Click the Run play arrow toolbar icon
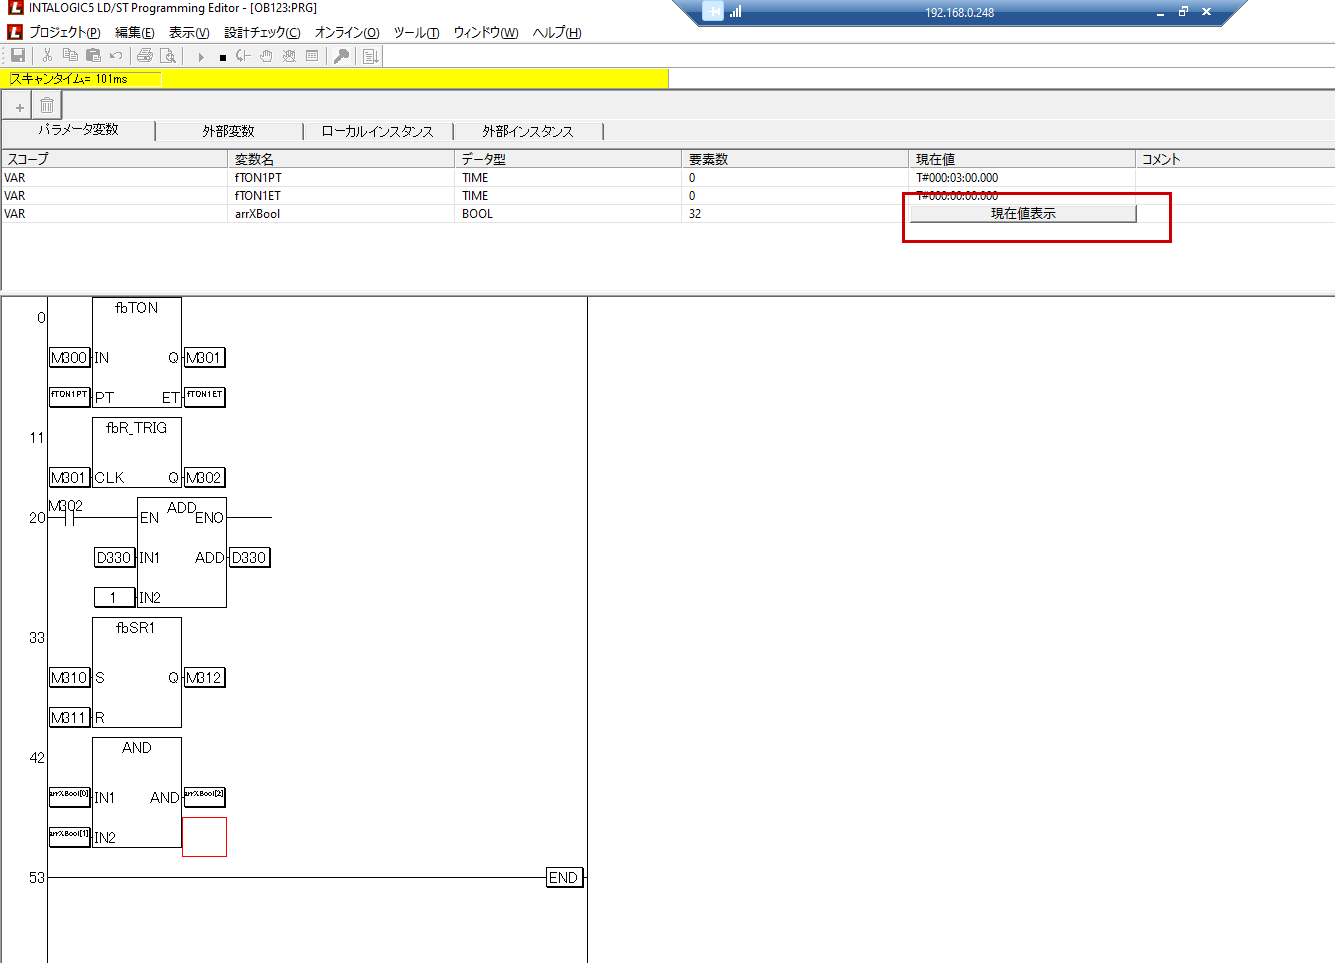 [201, 57]
